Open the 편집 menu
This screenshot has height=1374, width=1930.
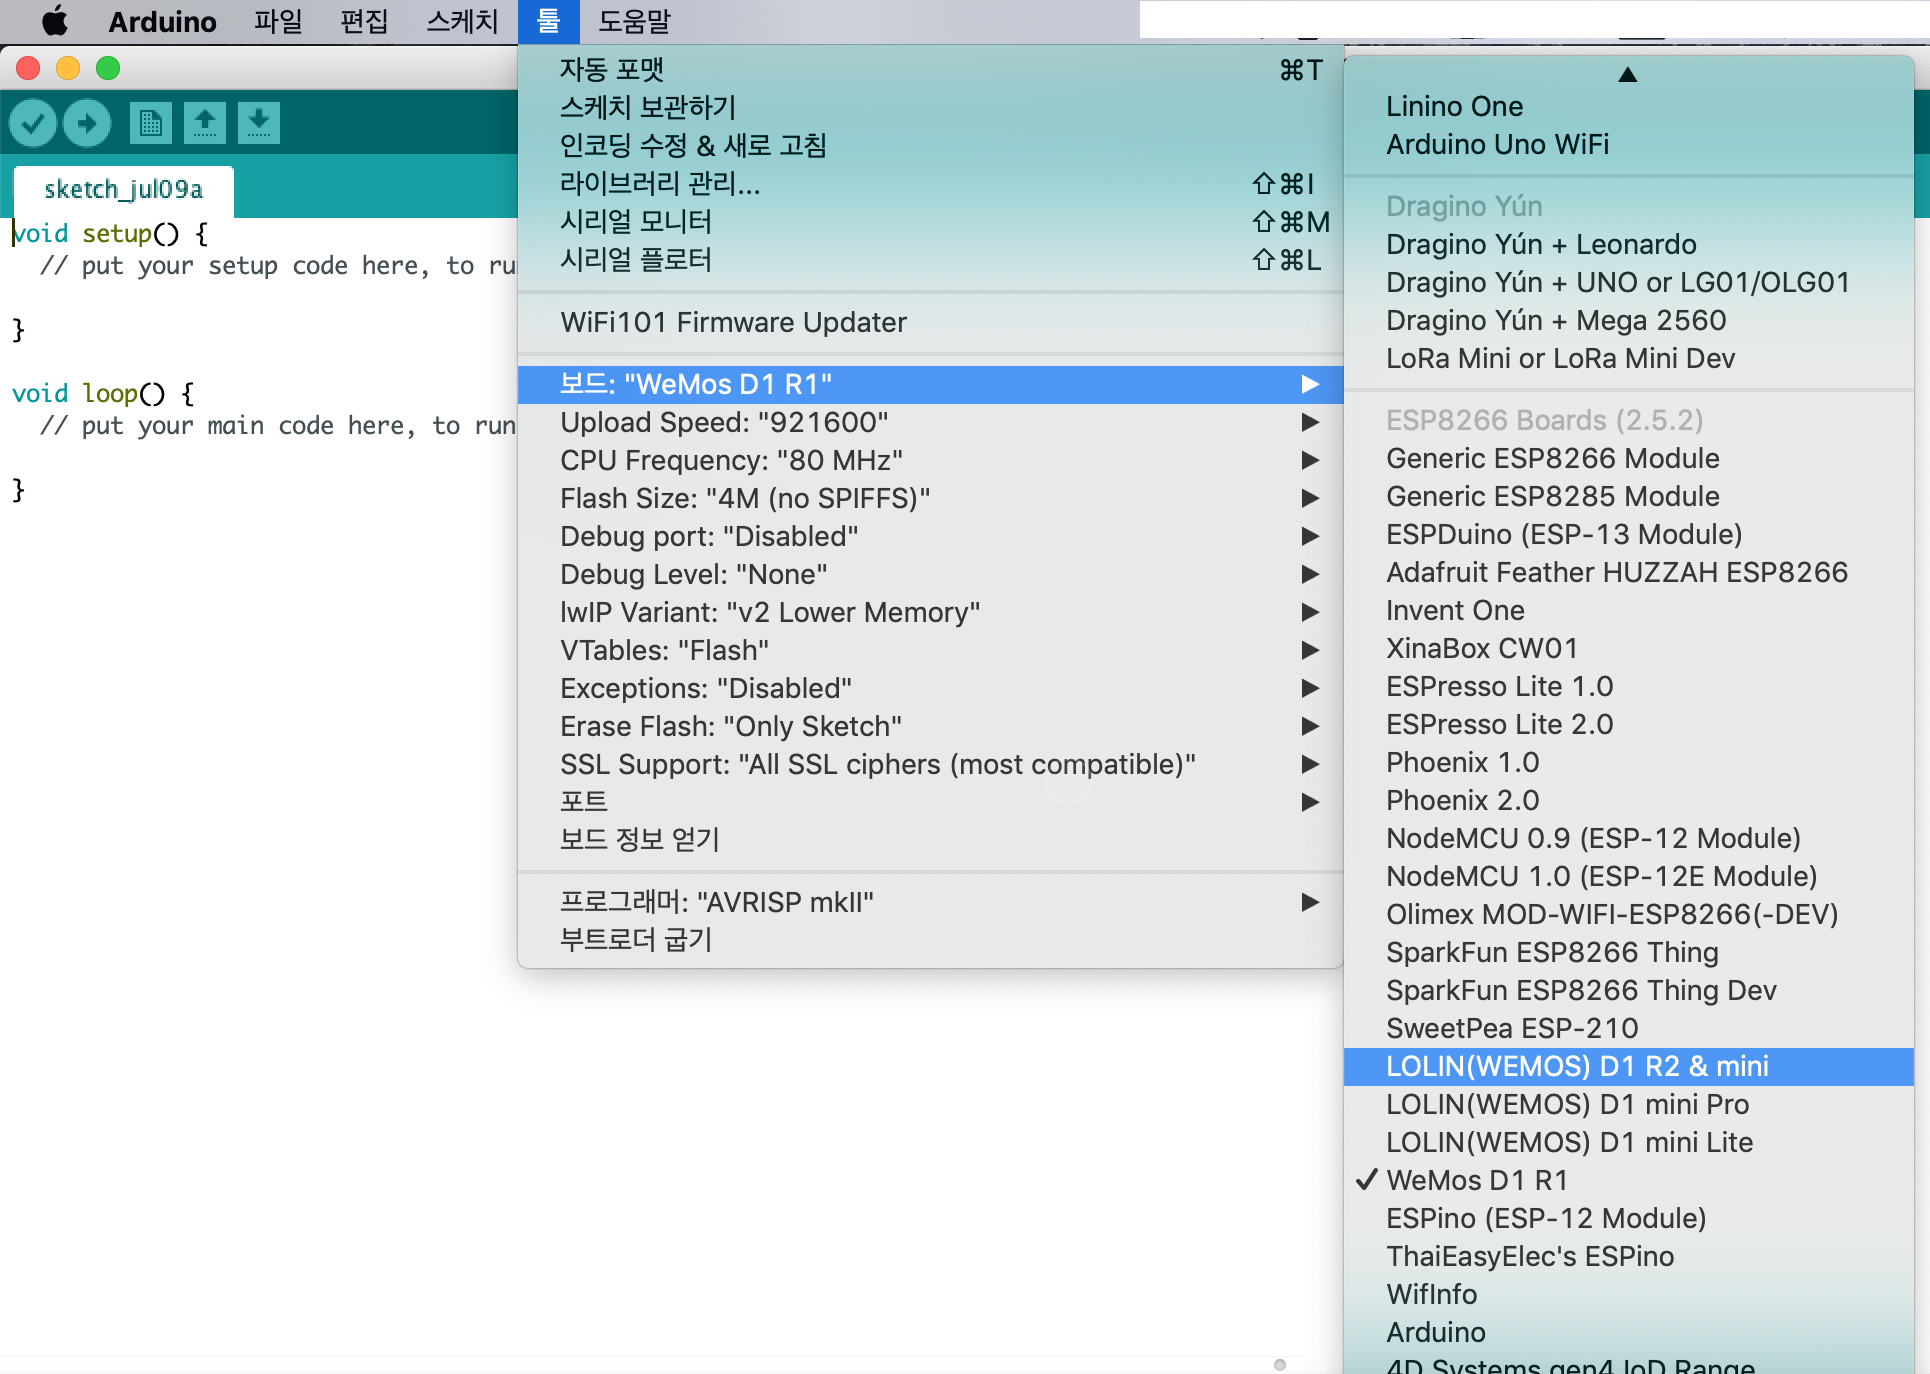tap(364, 21)
